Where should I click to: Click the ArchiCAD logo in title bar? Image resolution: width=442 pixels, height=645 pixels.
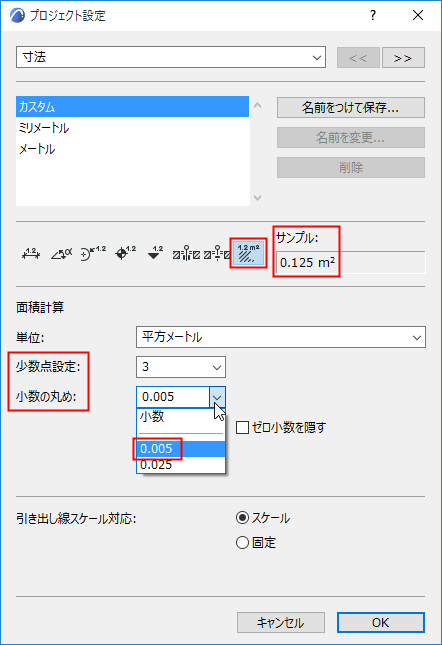(17, 15)
